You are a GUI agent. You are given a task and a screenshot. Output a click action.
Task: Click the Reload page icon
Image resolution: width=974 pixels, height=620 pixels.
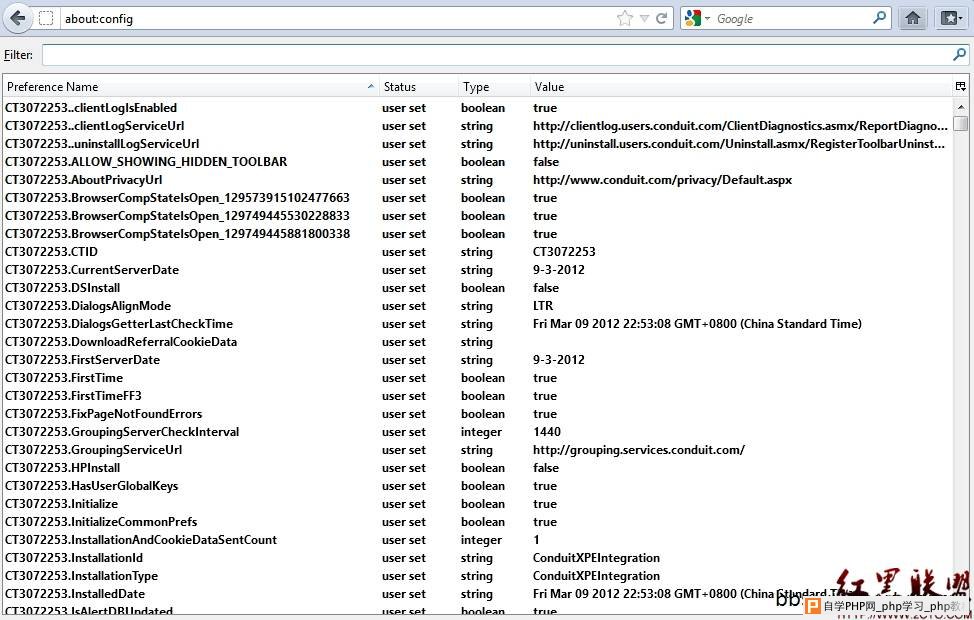tap(661, 18)
